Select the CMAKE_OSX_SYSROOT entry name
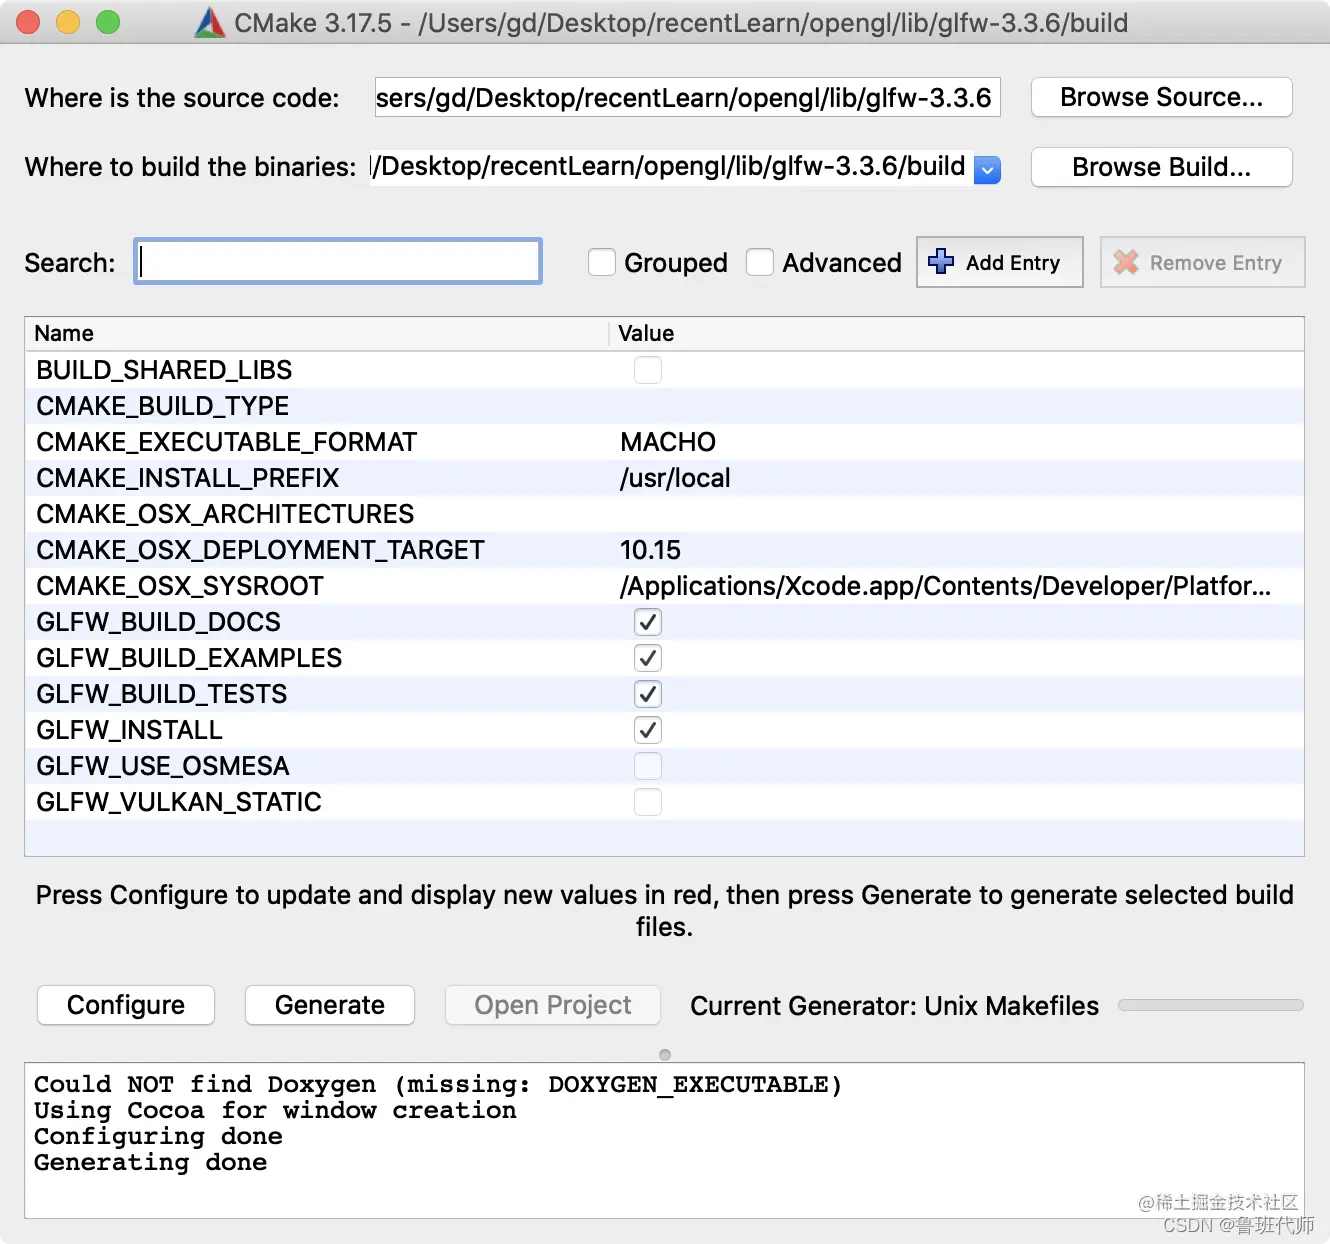 (180, 586)
